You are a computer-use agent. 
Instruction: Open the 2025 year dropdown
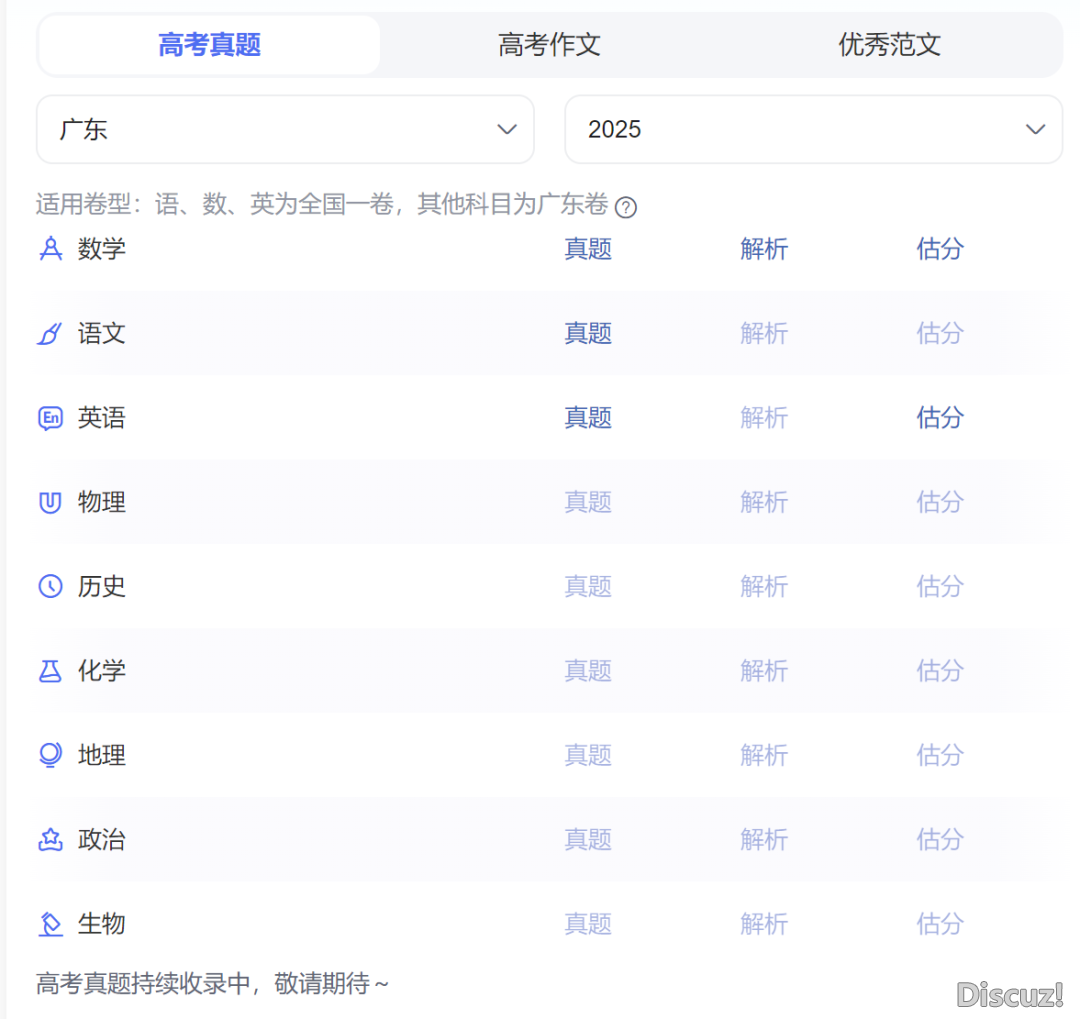(812, 129)
